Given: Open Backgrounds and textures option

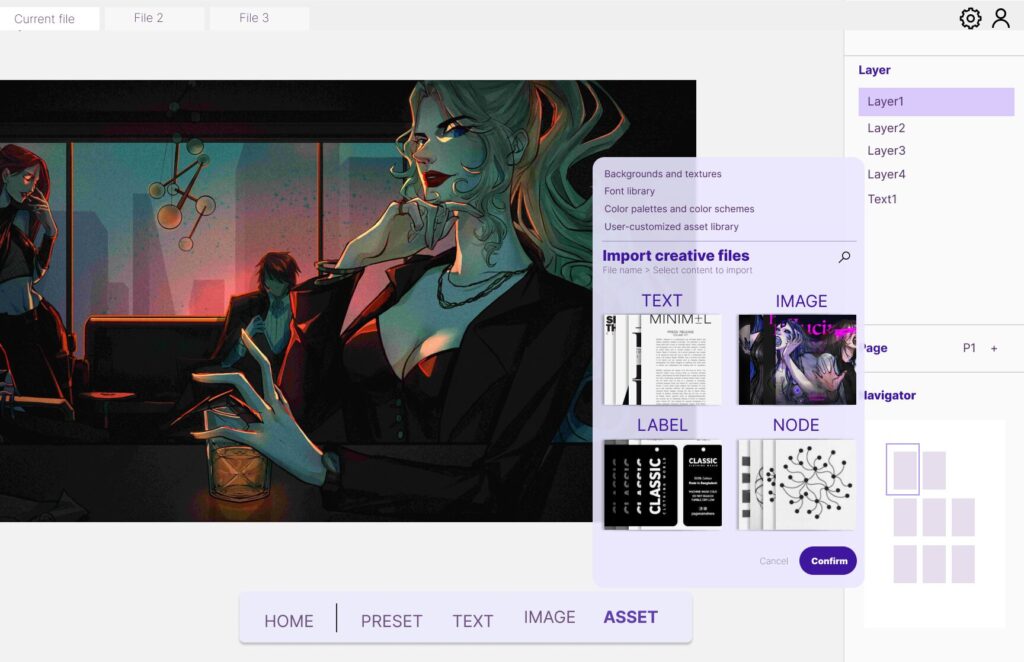Looking at the screenshot, I should [662, 174].
